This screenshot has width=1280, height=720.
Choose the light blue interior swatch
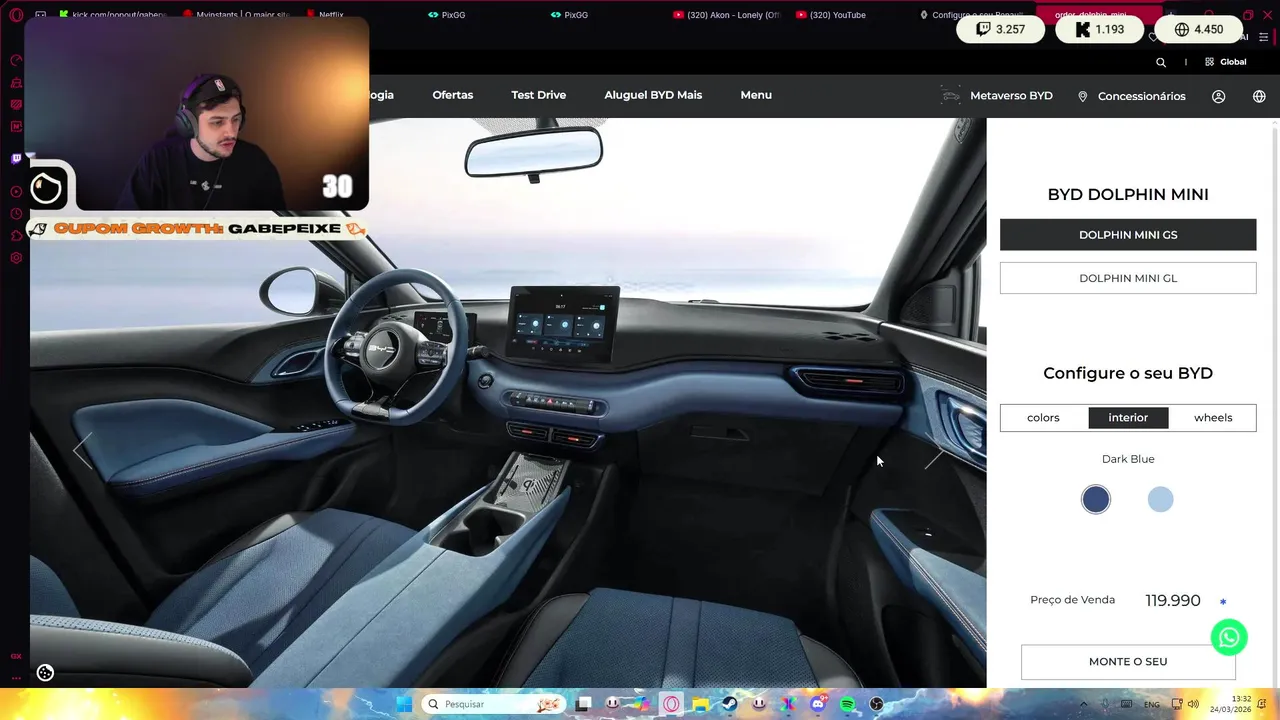tap(1160, 499)
